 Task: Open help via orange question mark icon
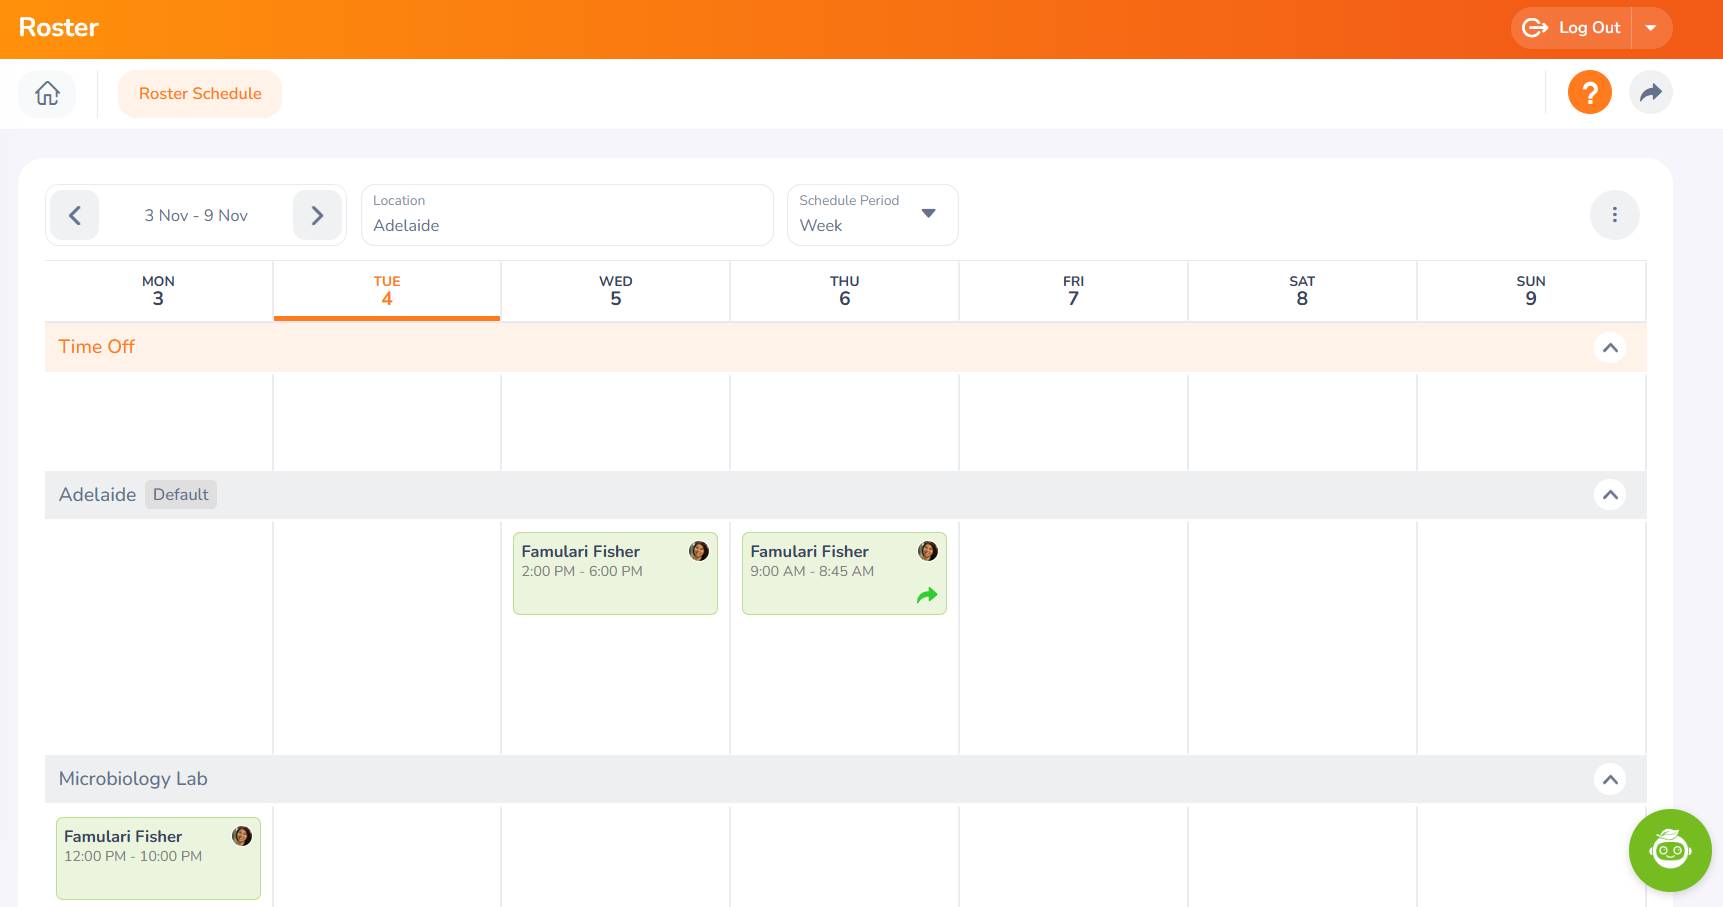(x=1589, y=93)
